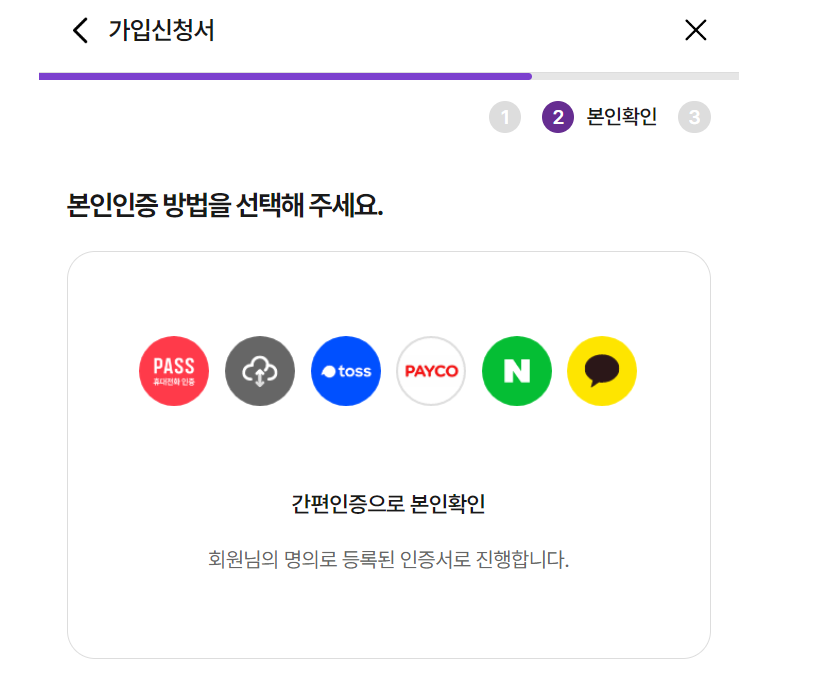This screenshot has width=840, height=687.
Task: Select the green Naver N icon
Action: click(516, 371)
